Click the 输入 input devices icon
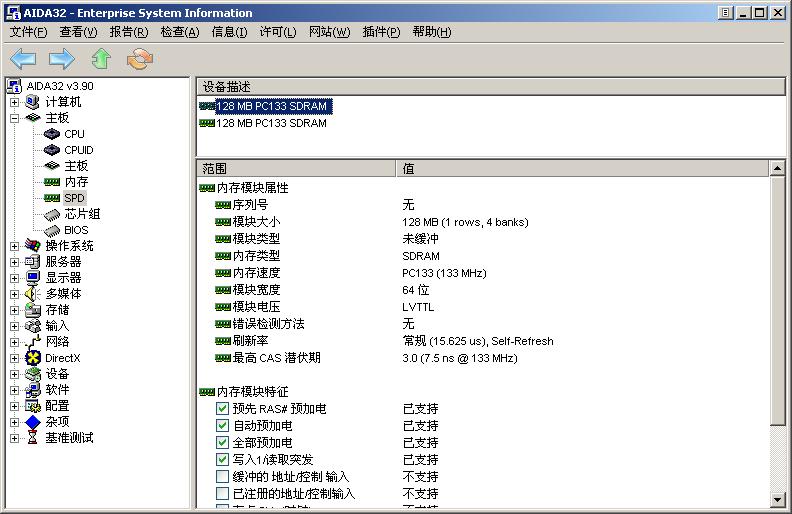Screen dimensions: 792x514 32,326
